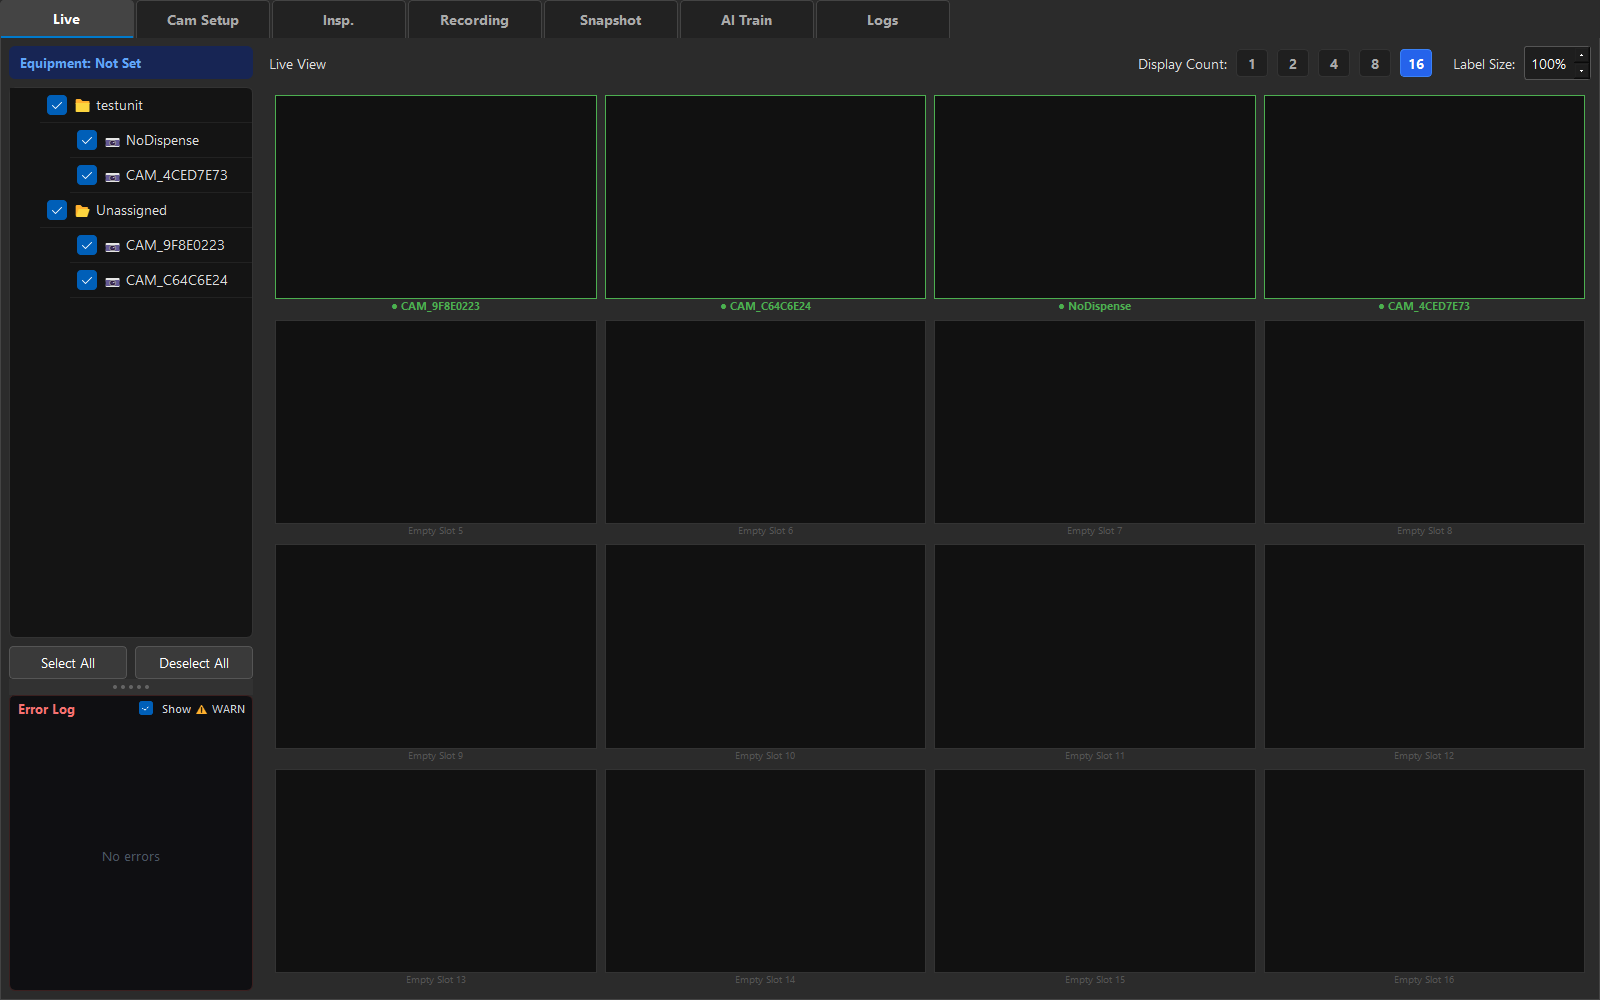
Task: Decrease Label Size with the down arrow
Action: pyautogui.click(x=1581, y=71)
